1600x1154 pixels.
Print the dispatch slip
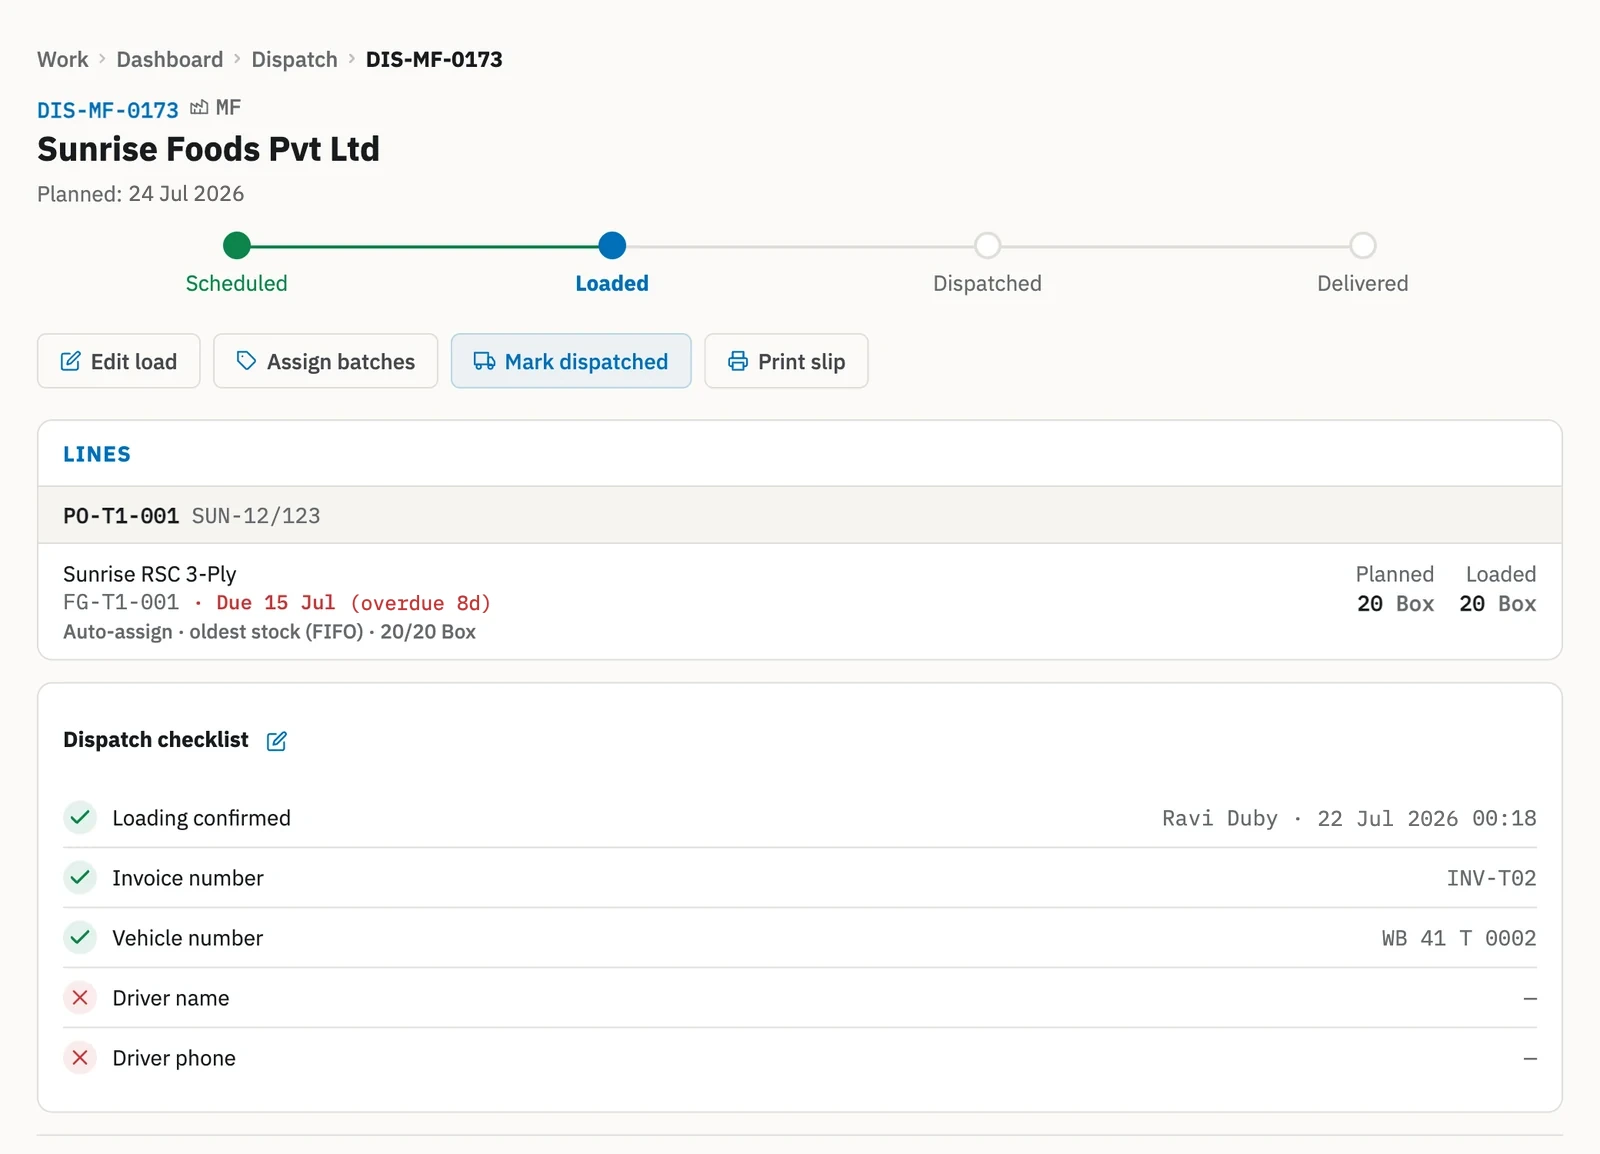point(786,361)
